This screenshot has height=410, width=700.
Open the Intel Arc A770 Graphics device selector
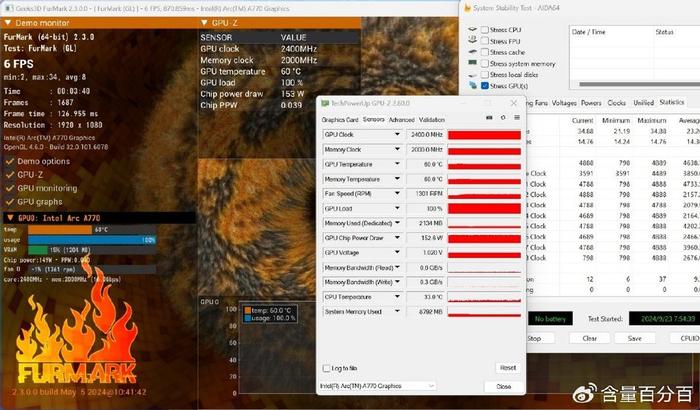[377, 386]
